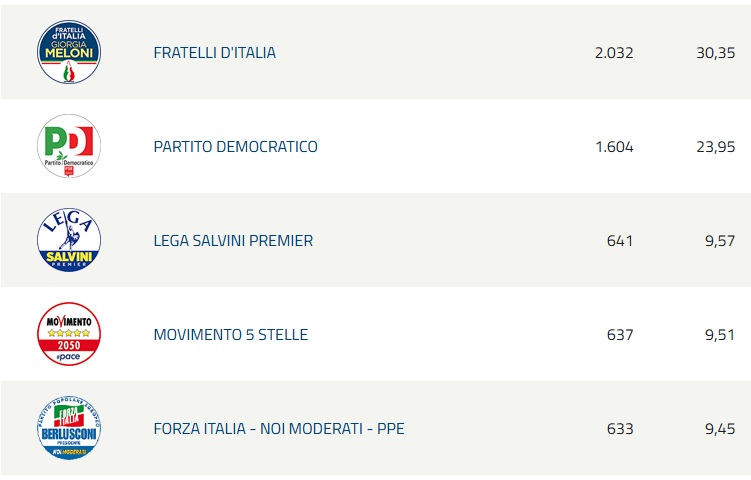The width and height of the screenshot is (751, 480).
Task: Select the MOVIMENTO 5 STELLE name
Action: [x=230, y=335]
